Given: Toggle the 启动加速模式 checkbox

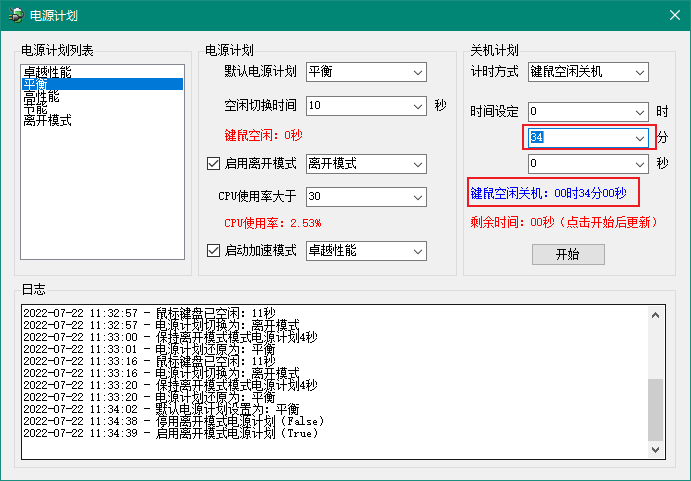Looking at the screenshot, I should [213, 251].
